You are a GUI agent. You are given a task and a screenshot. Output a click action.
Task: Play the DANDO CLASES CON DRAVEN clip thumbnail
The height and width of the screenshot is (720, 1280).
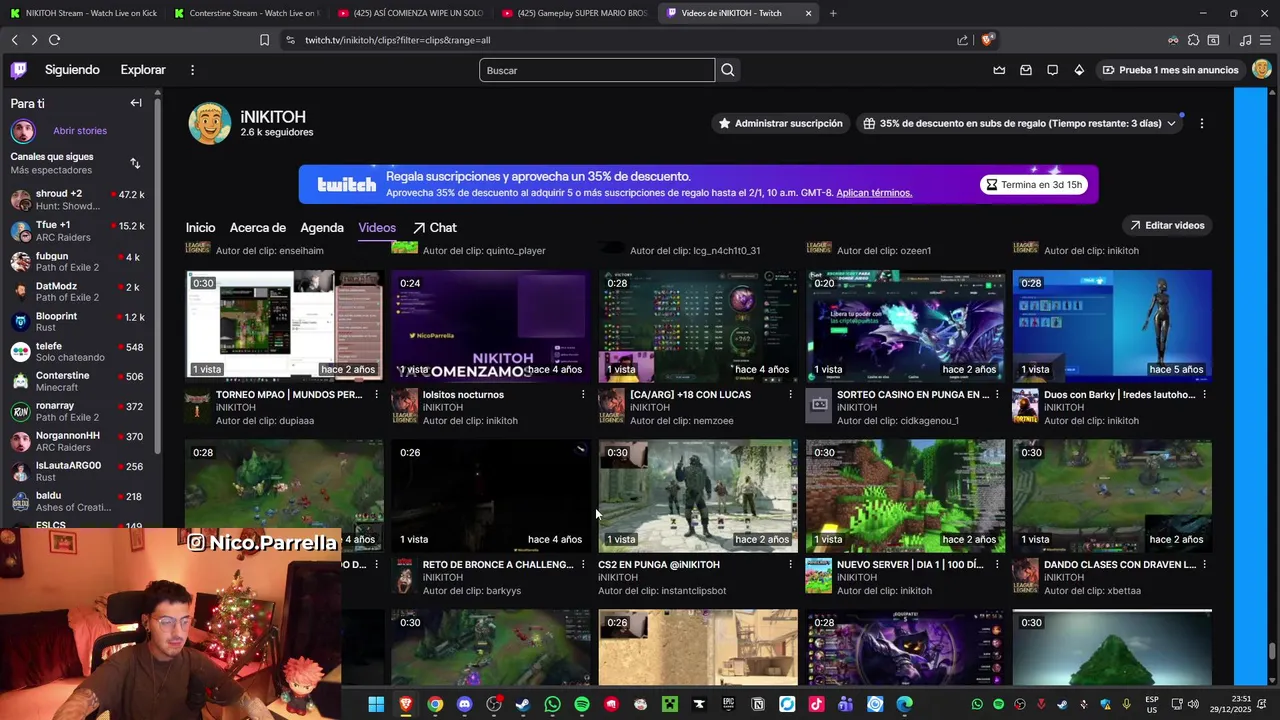click(1112, 495)
